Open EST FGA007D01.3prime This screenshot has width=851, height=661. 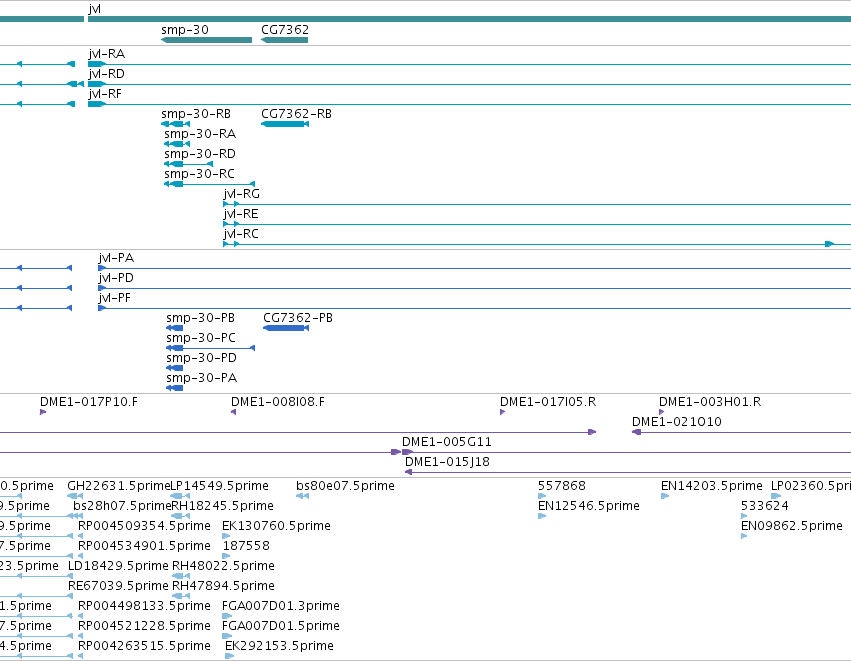tap(281, 606)
